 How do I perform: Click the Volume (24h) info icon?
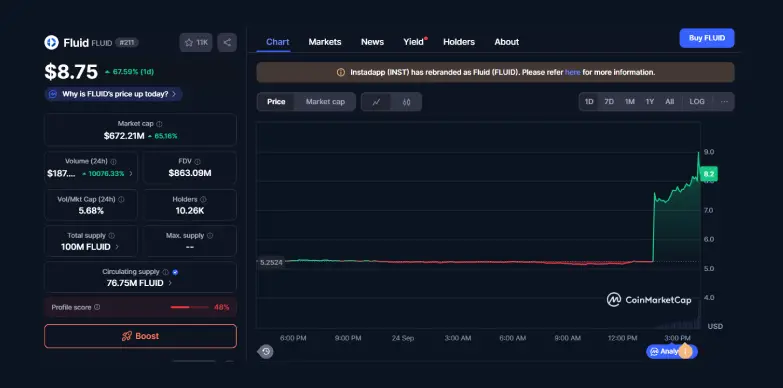point(113,162)
